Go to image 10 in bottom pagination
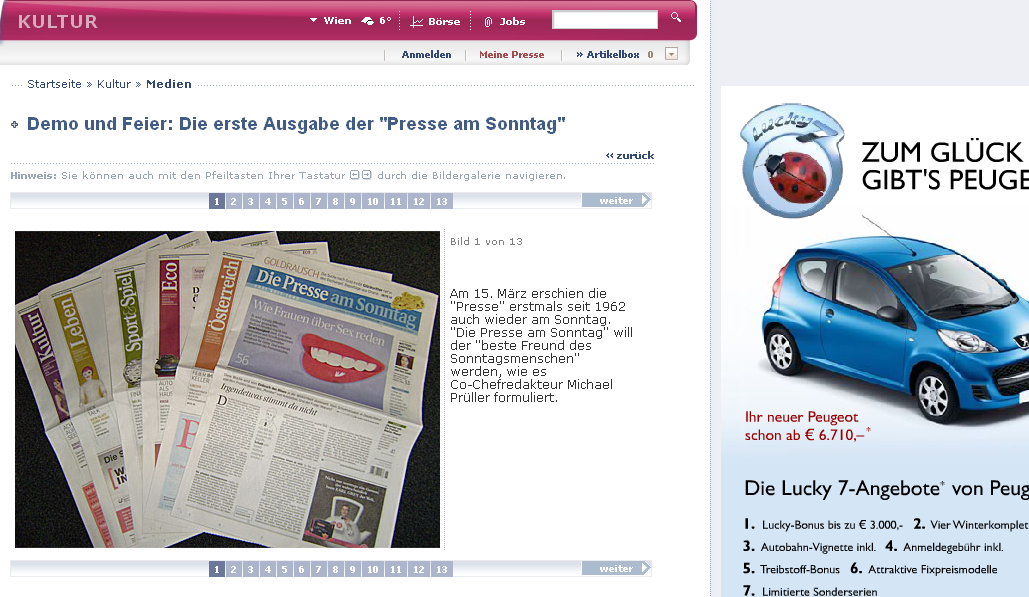1029x597 pixels. point(373,569)
